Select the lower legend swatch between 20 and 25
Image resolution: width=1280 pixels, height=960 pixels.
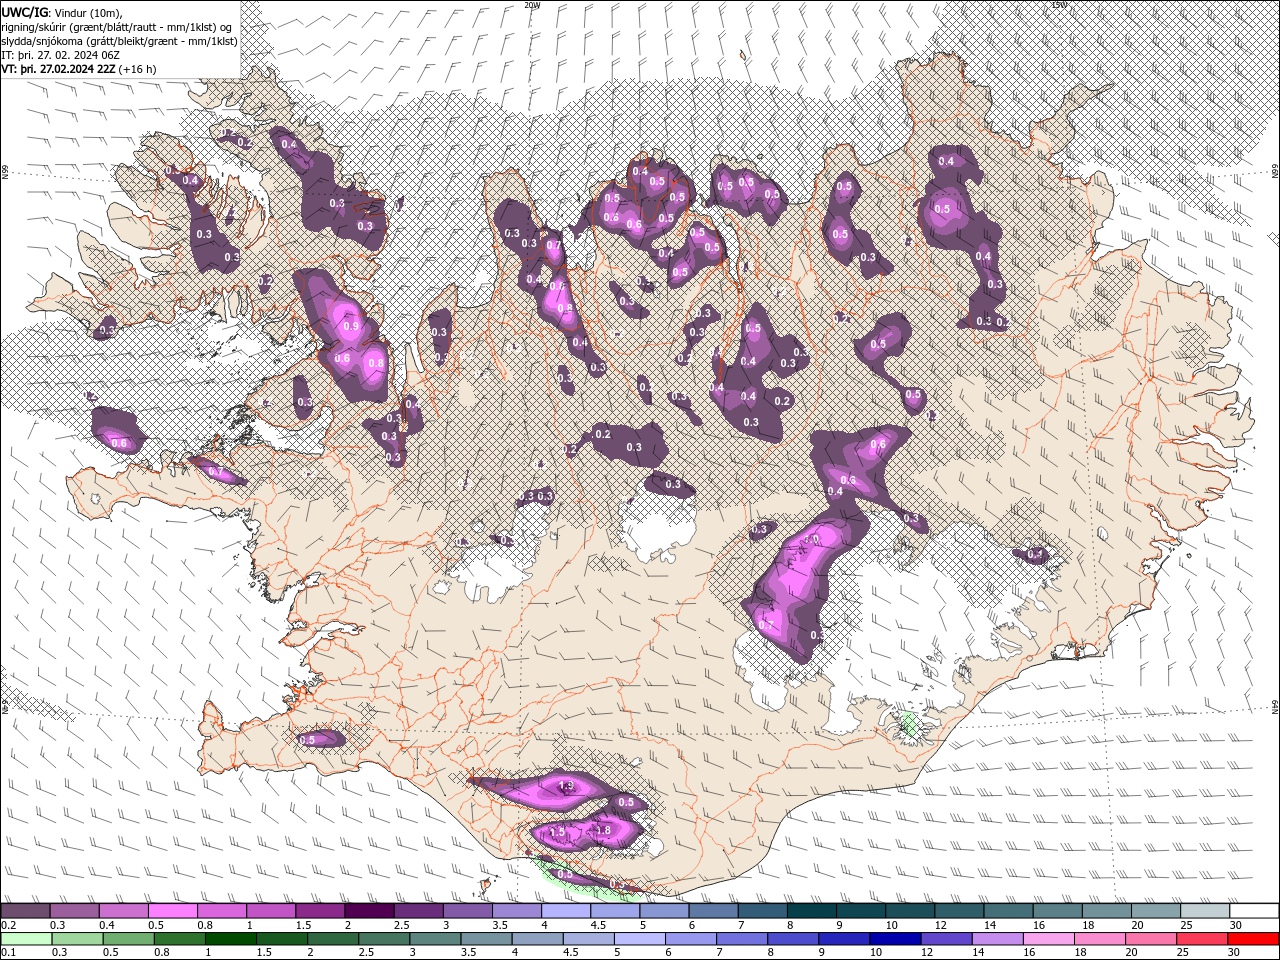coord(1149,939)
